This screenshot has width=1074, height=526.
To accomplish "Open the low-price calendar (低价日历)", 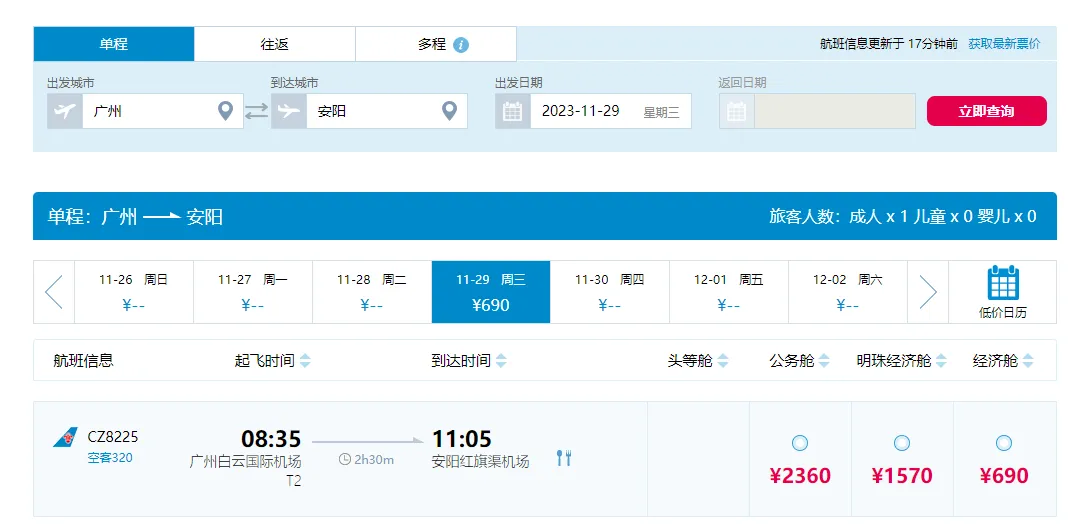I will click(x=1002, y=291).
